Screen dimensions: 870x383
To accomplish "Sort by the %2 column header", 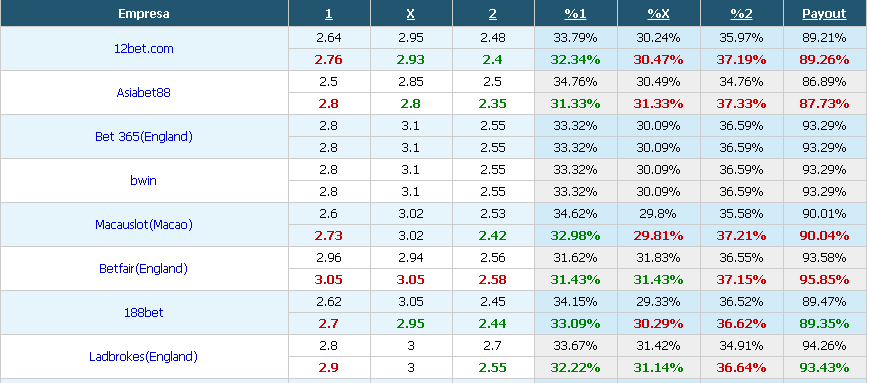I will tap(741, 14).
